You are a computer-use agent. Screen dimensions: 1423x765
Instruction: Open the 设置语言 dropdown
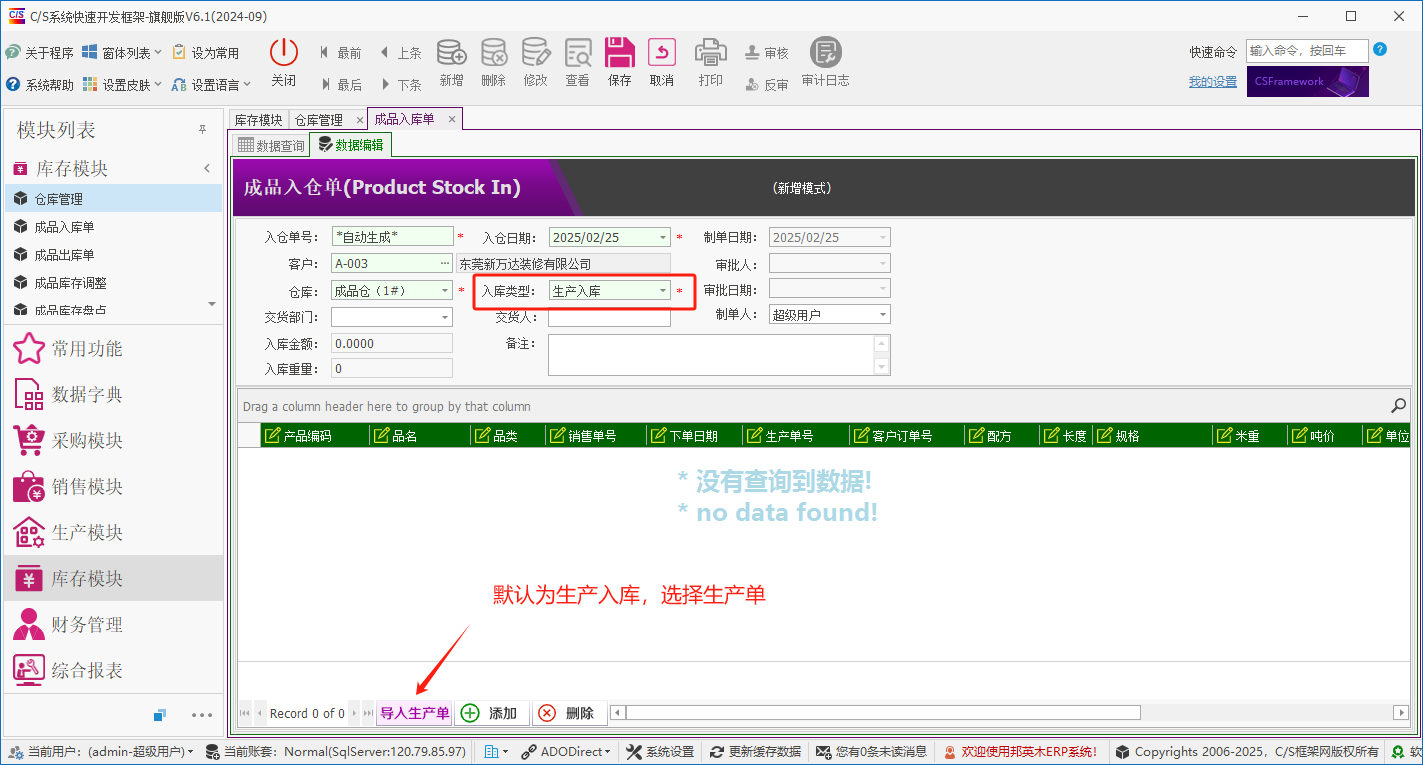click(x=211, y=85)
